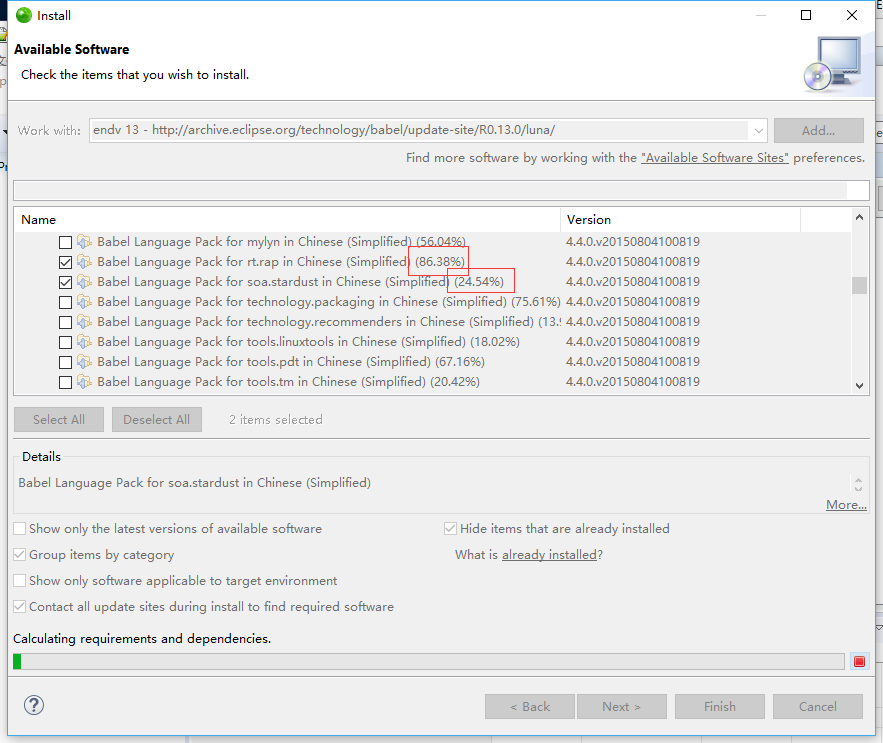Screen dimensions: 883x743
Task: Select the soa.stardust Chinese language pack row
Action: (x=433, y=282)
